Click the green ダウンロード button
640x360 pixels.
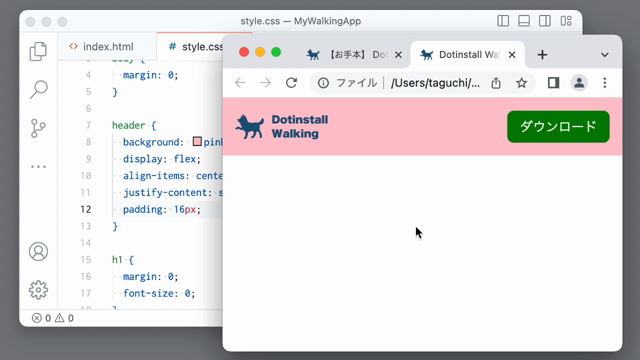(558, 127)
